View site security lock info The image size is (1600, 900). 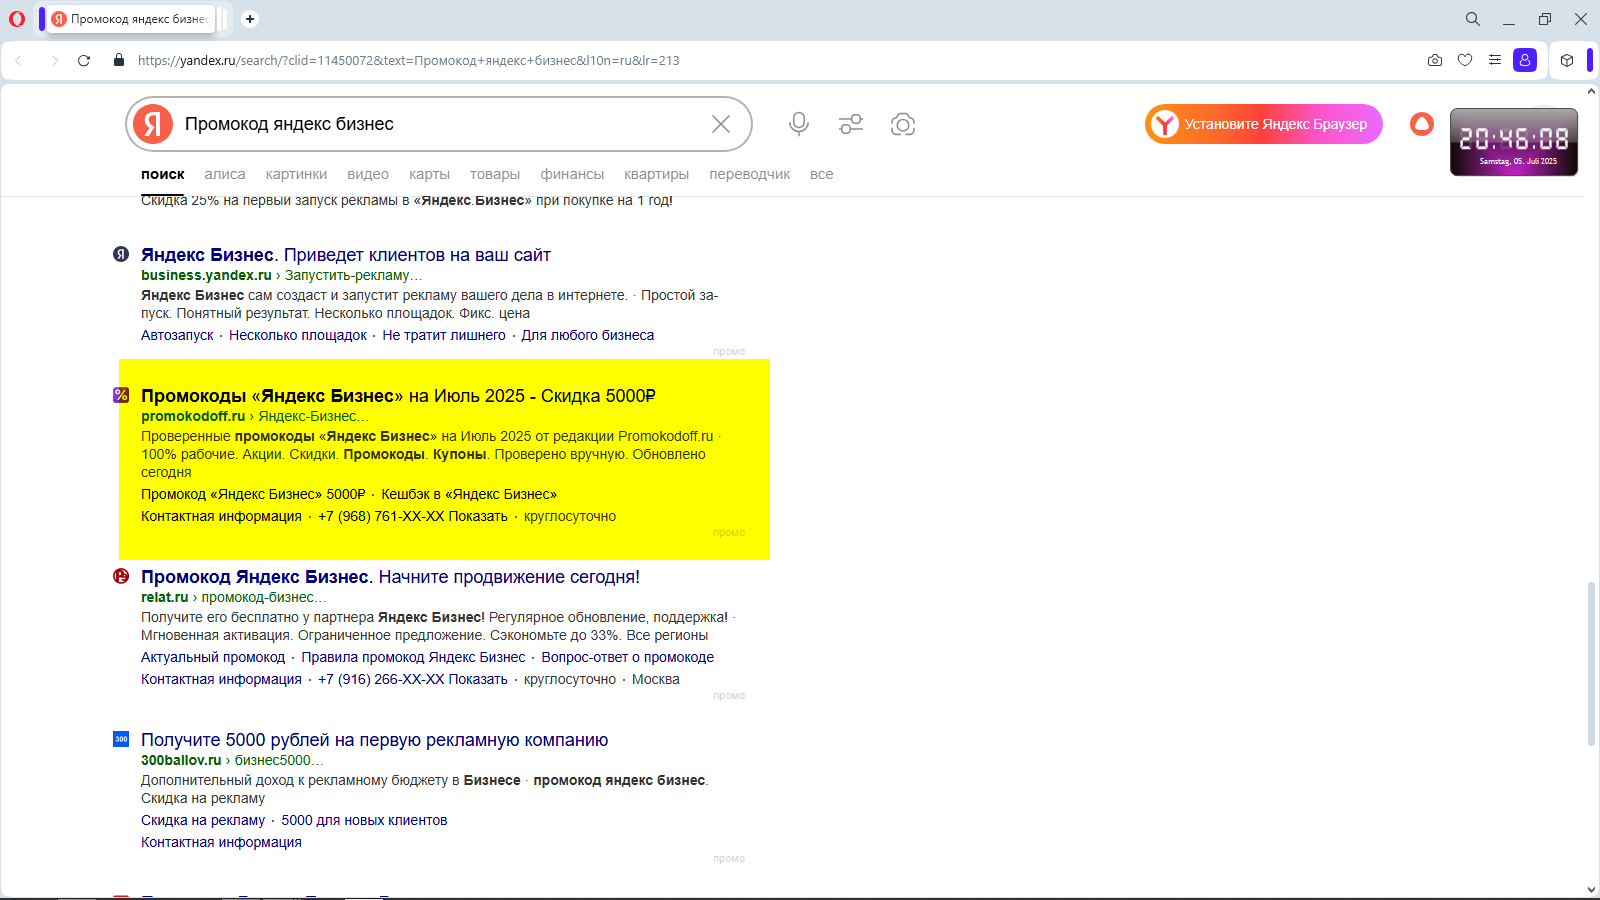click(119, 60)
